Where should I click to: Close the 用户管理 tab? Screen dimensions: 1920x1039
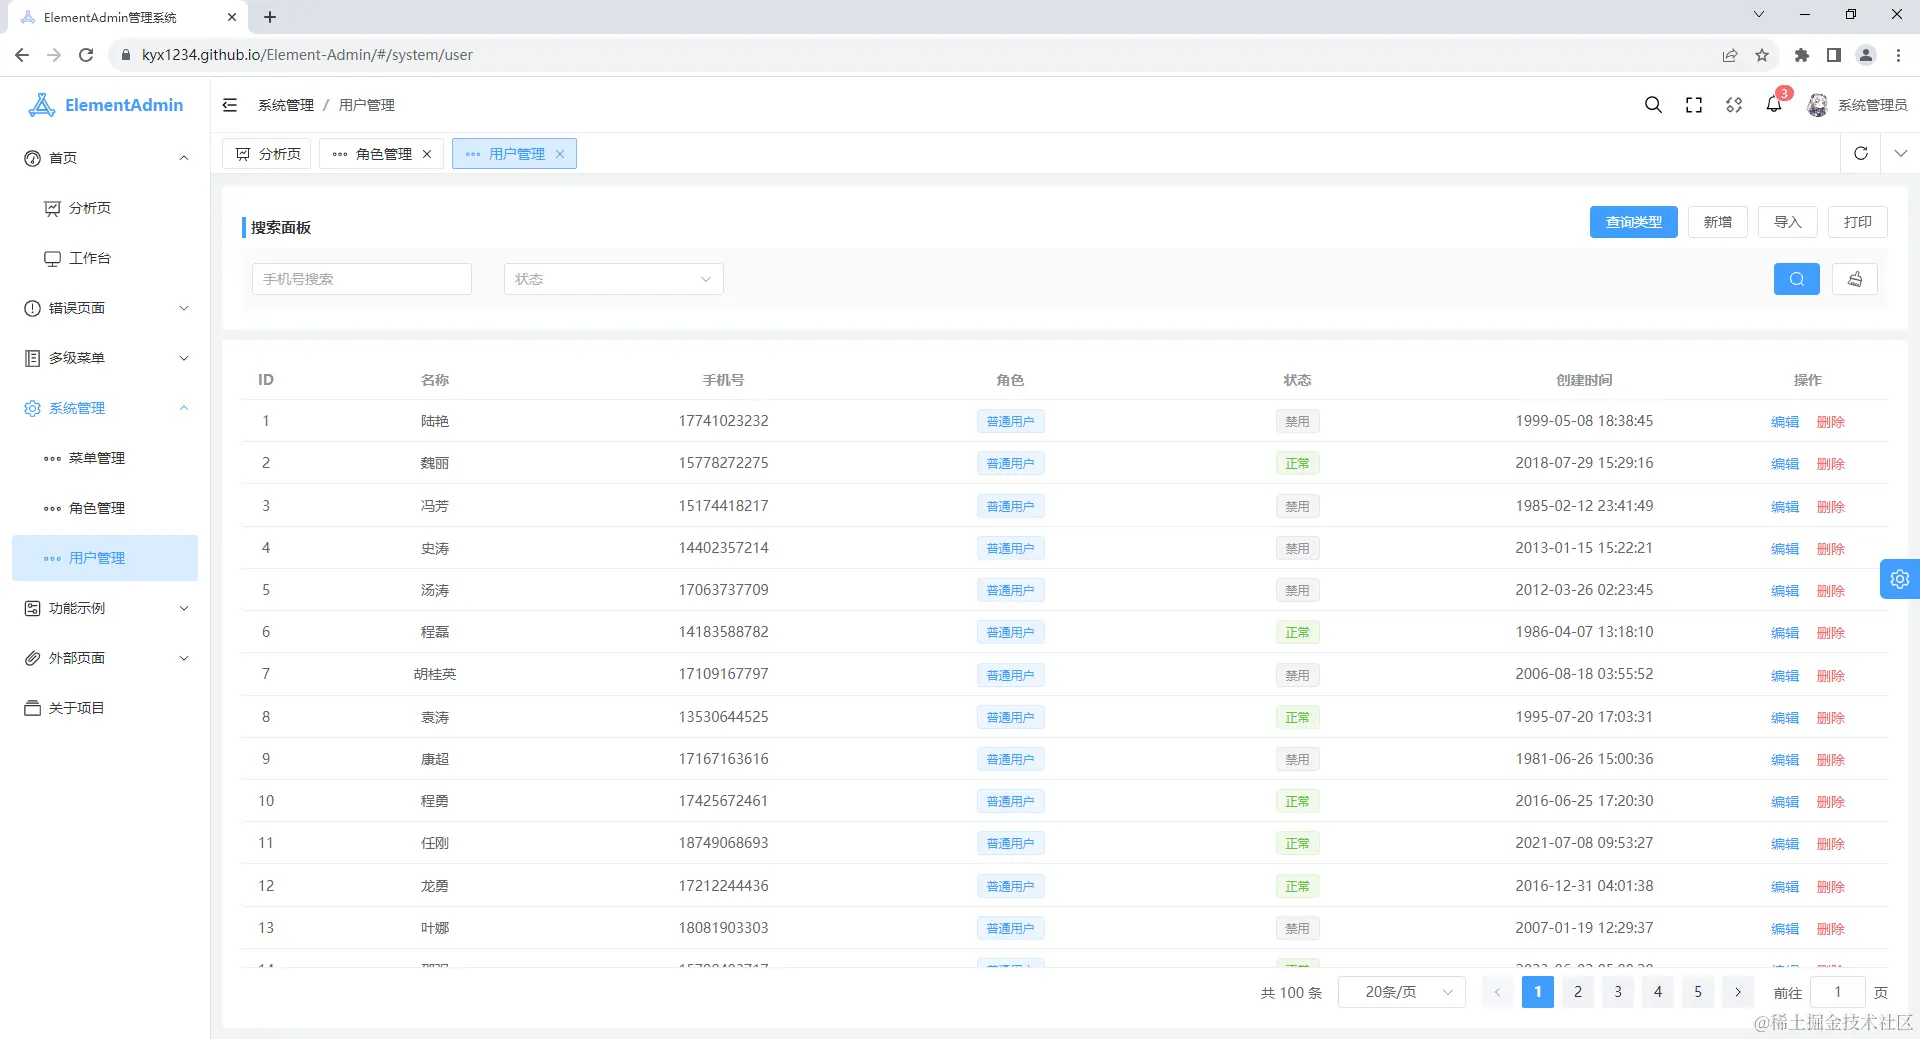pyautogui.click(x=560, y=154)
